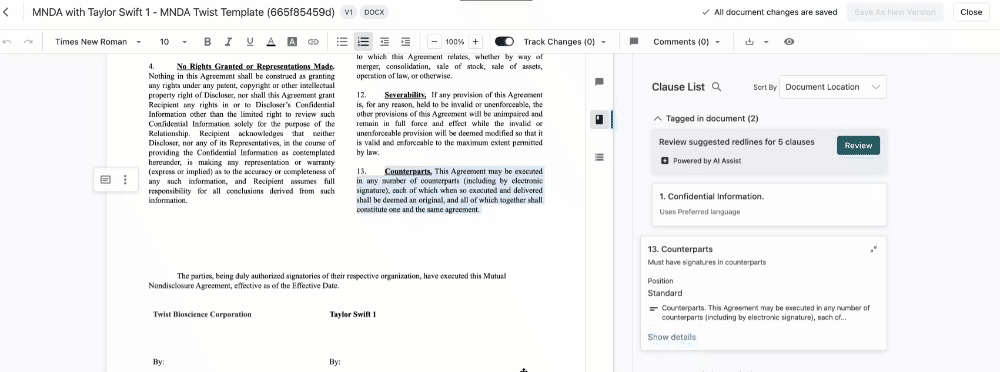Open the Times New Roman font dropdown
The height and width of the screenshot is (372, 1000).
coord(98,42)
